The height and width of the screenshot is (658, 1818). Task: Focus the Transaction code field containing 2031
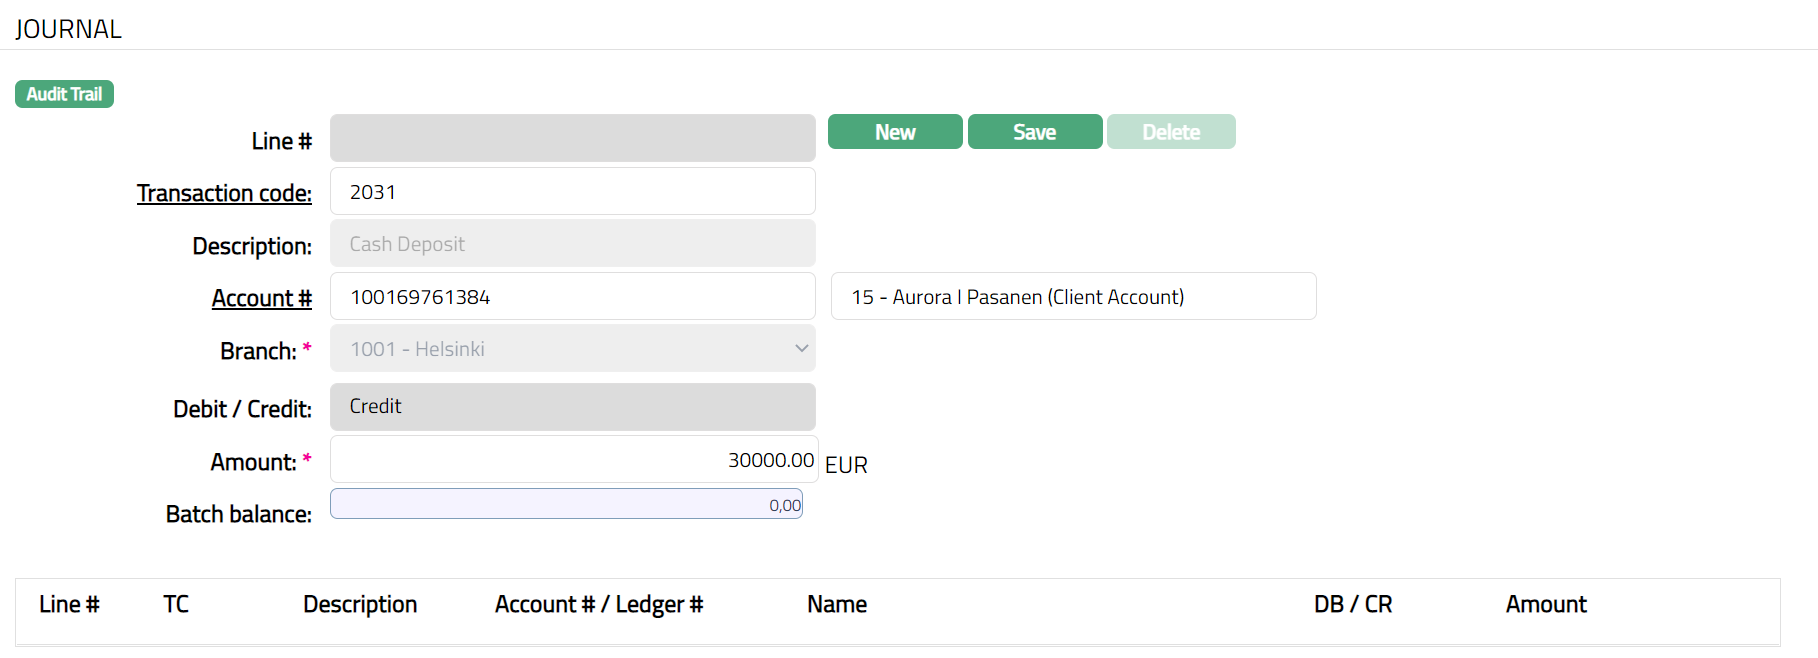[572, 192]
